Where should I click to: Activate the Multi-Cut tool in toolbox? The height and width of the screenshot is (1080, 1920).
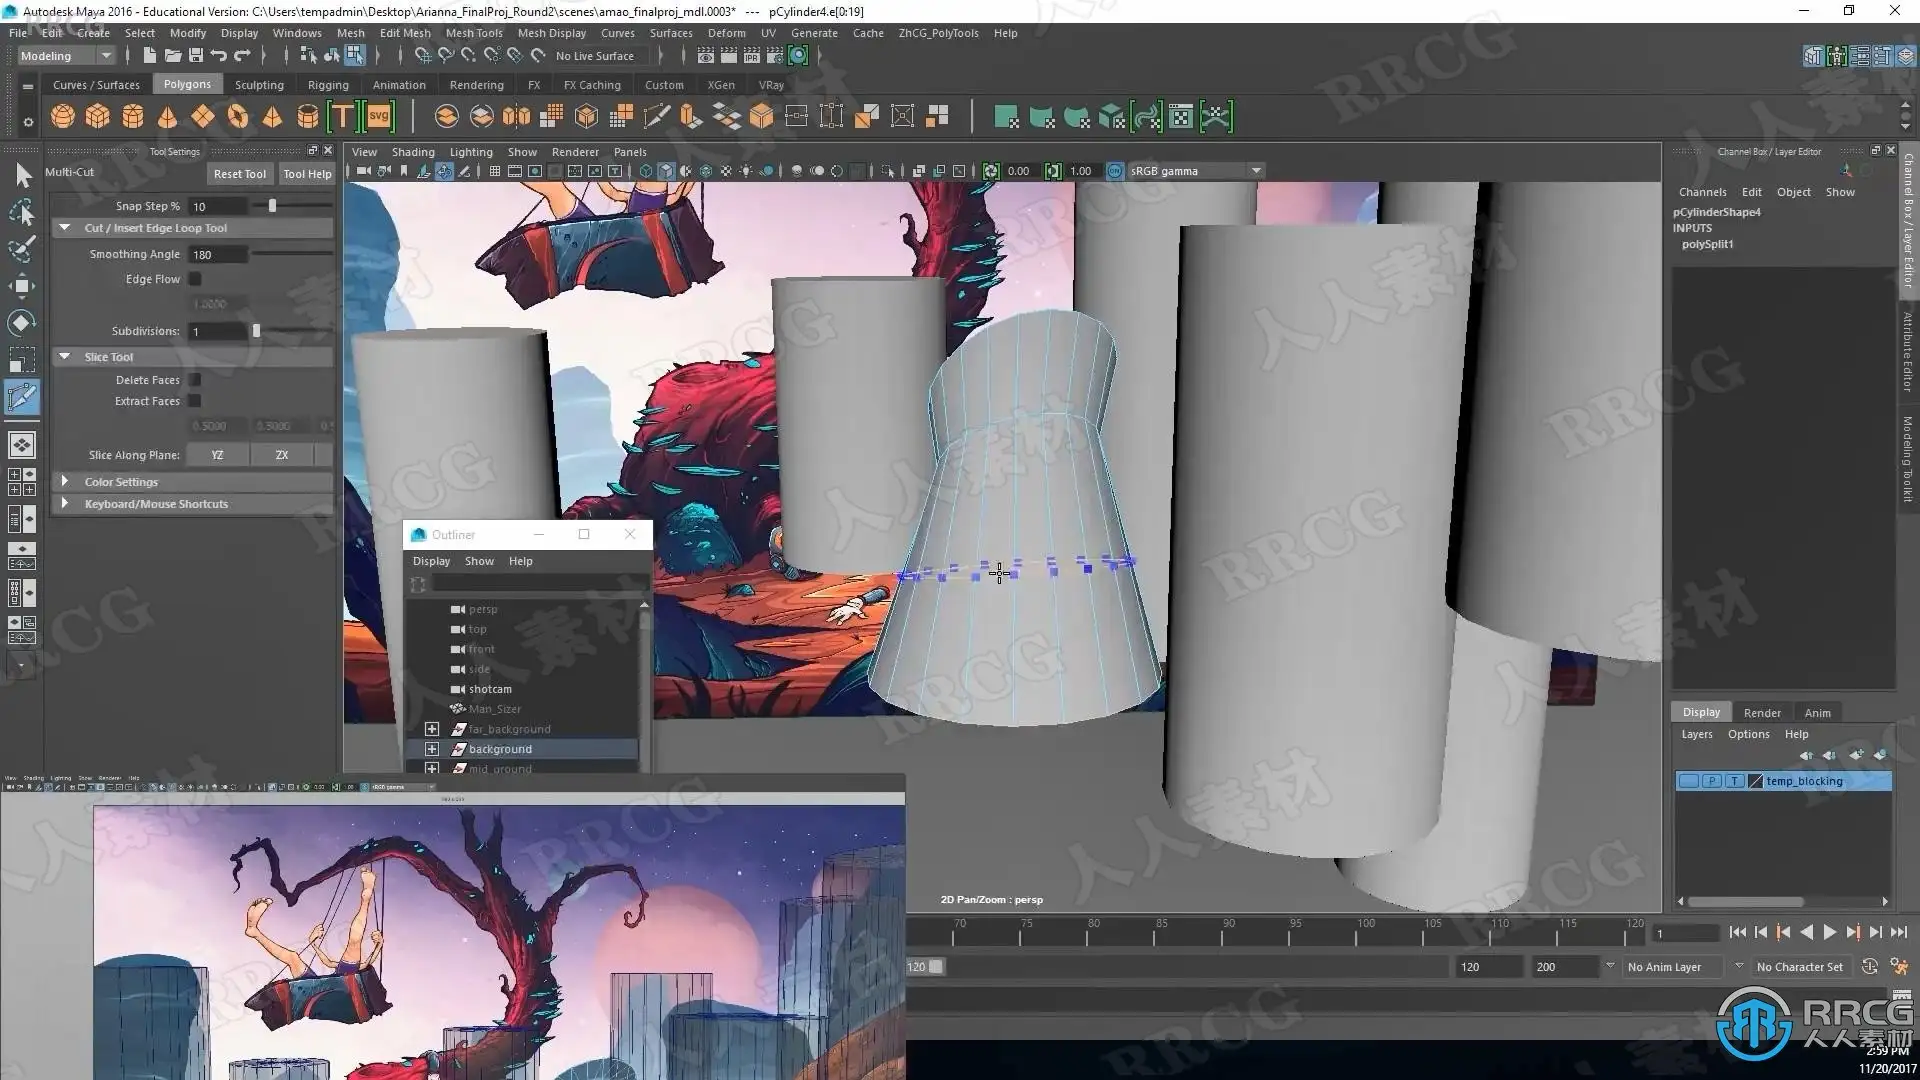coord(22,397)
